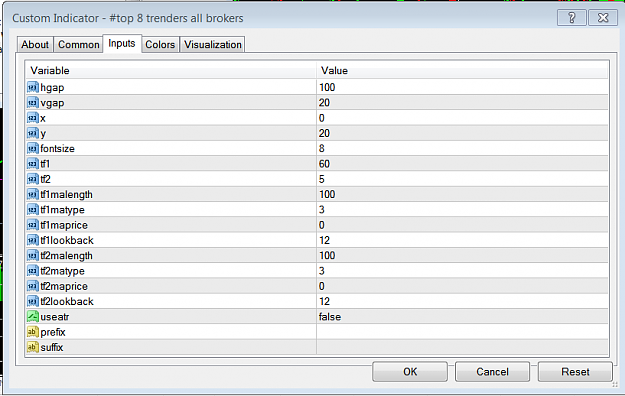Click the Reset button
Viewport: 625px width, 396px height.
point(575,372)
